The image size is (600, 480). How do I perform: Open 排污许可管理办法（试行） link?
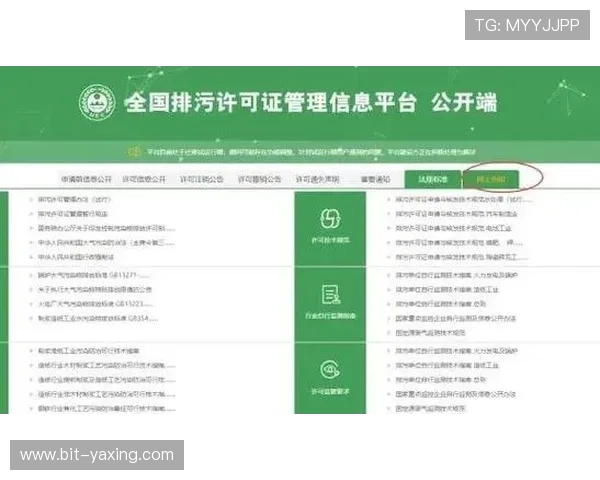pos(74,199)
